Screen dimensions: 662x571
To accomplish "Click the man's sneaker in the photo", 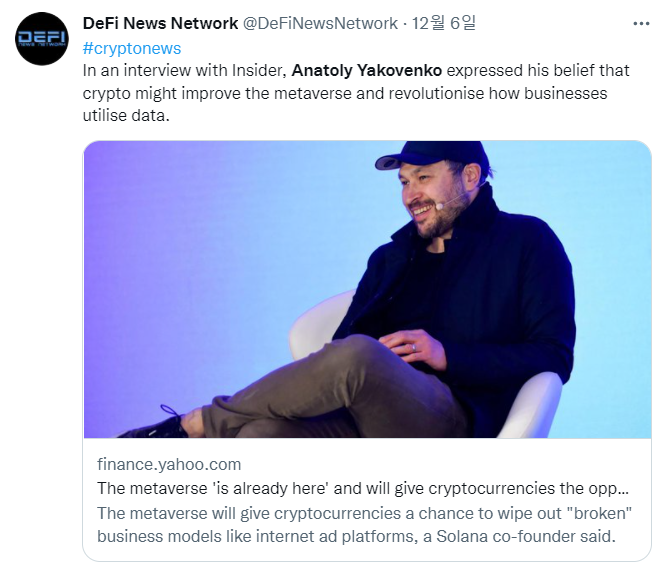I will (x=157, y=424).
